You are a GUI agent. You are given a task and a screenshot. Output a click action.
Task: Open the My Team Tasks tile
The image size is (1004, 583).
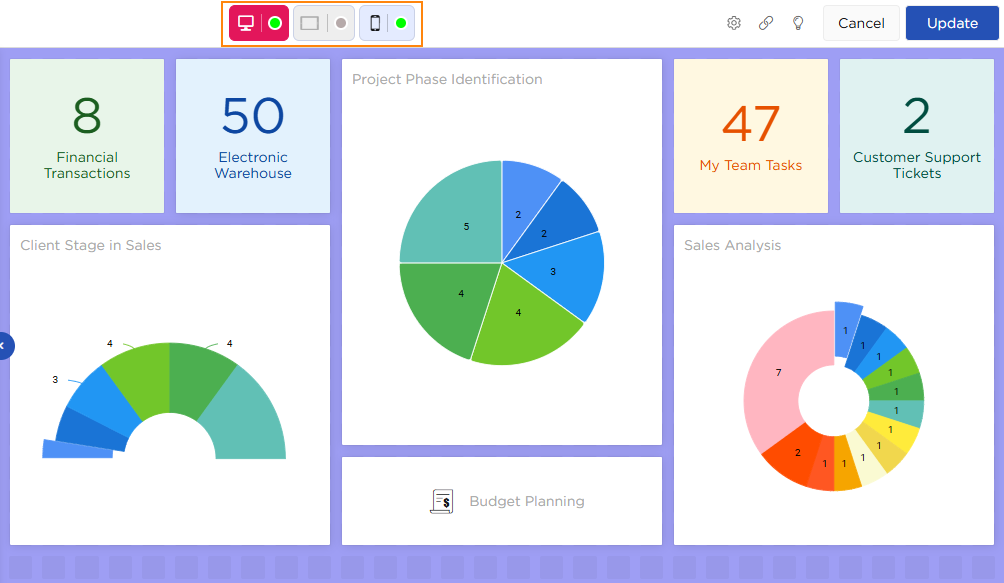[x=751, y=136]
